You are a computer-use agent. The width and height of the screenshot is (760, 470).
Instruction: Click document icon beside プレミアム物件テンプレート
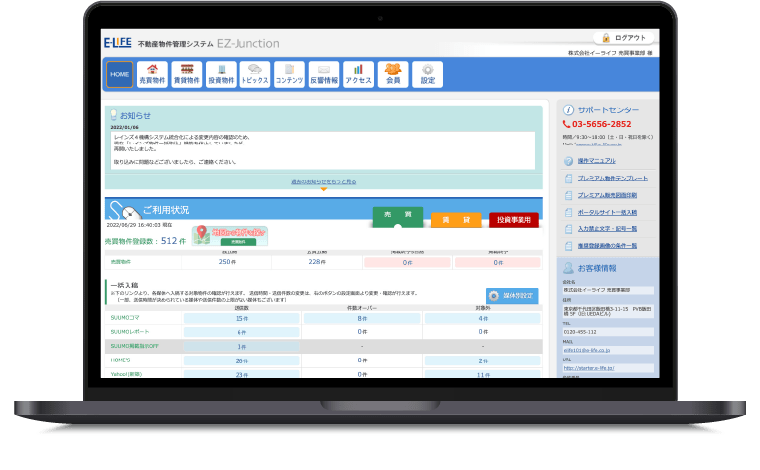tap(569, 179)
